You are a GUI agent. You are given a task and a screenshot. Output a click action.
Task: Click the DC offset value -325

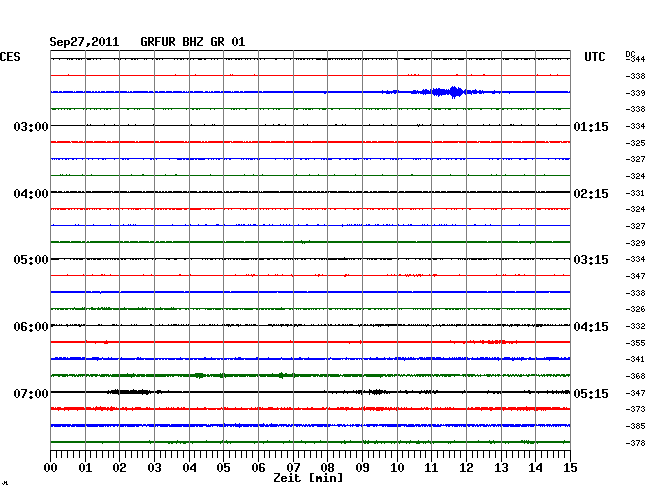coord(635,143)
